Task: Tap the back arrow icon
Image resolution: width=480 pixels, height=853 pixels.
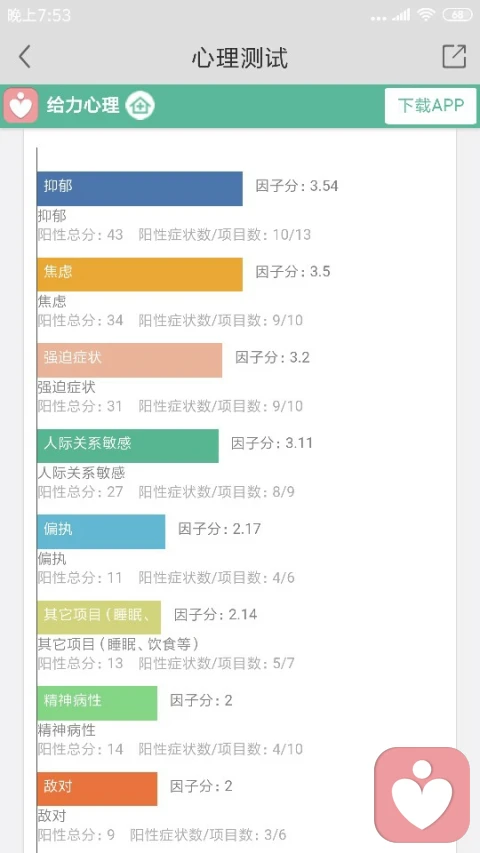Action: [24, 57]
